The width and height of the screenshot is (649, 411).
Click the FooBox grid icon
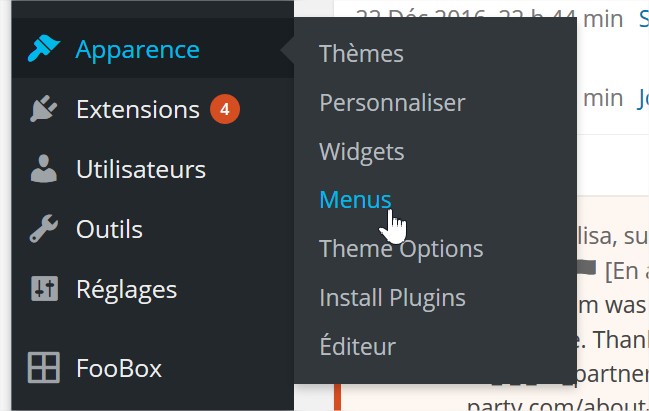pos(44,368)
